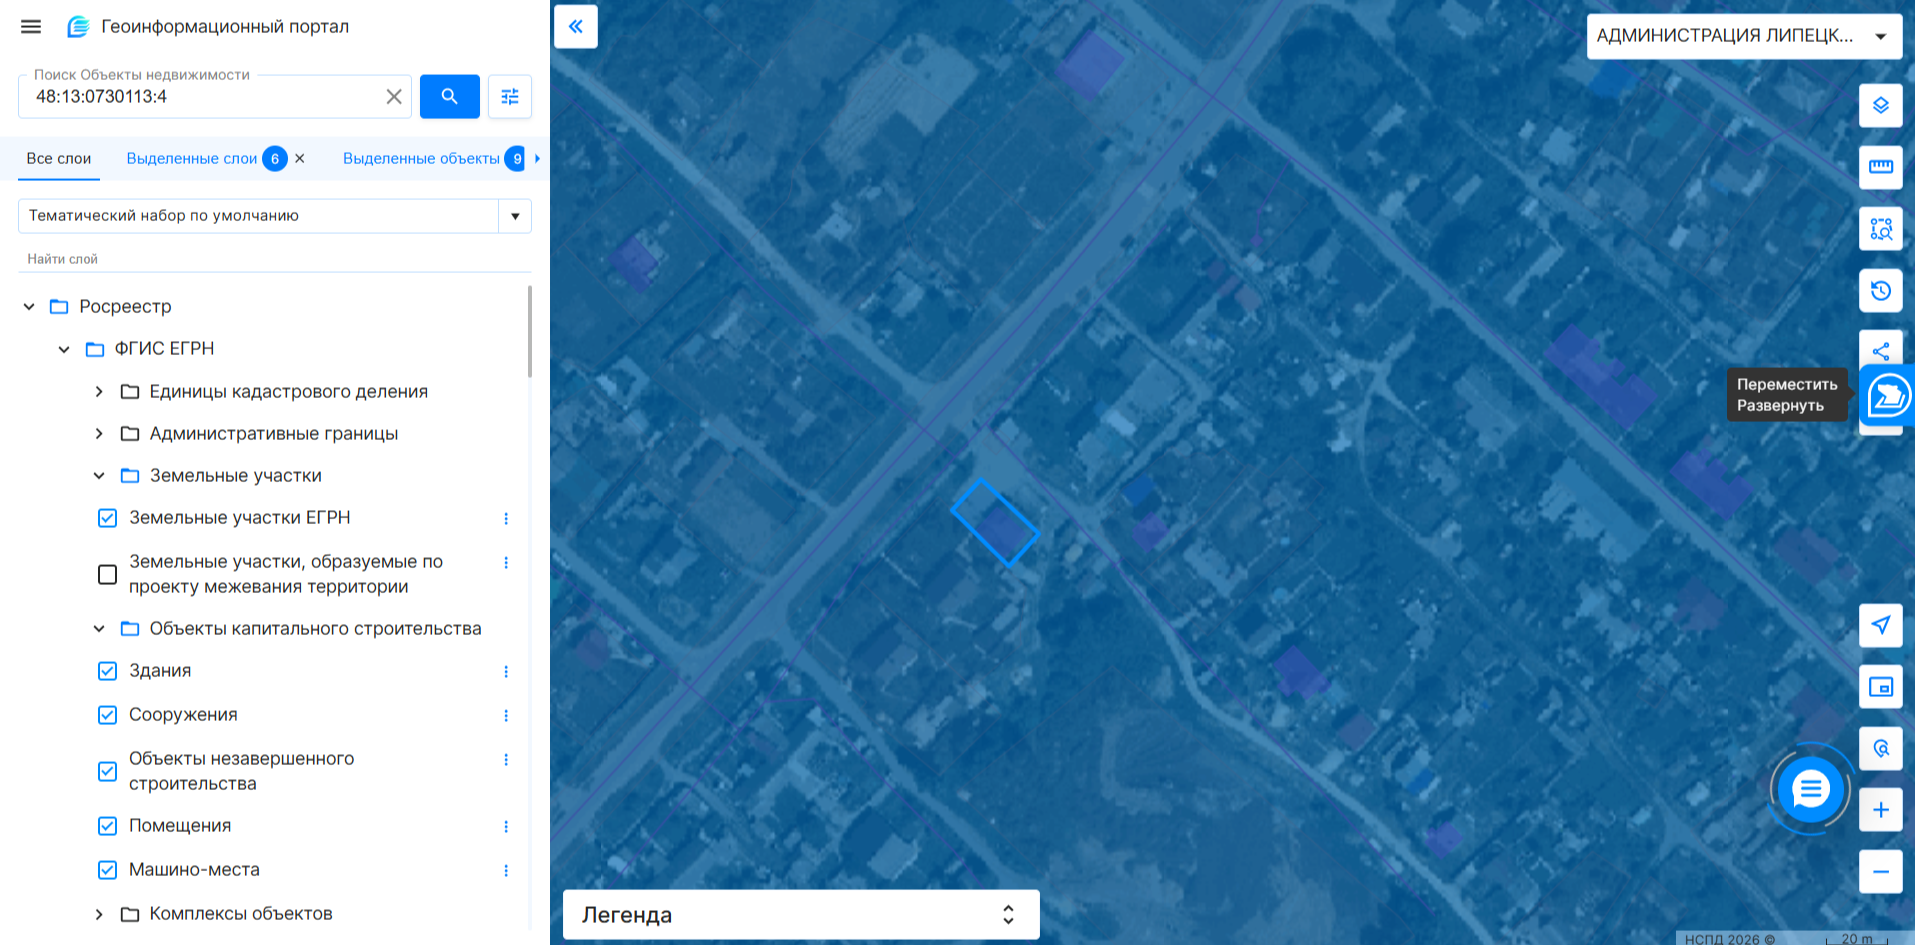
Task: Click the floating map widget icon
Action: click(1888, 396)
